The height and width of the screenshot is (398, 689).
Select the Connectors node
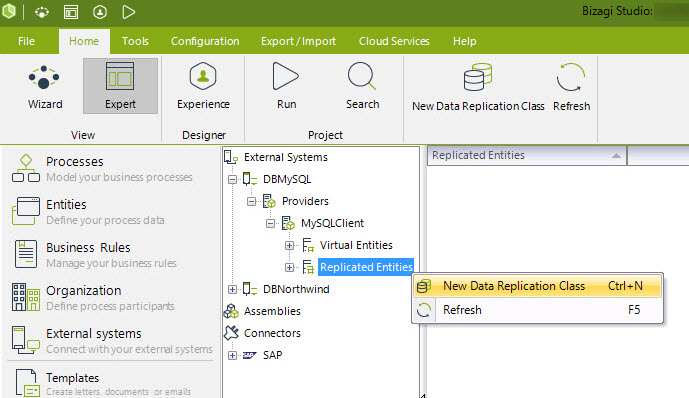click(272, 333)
